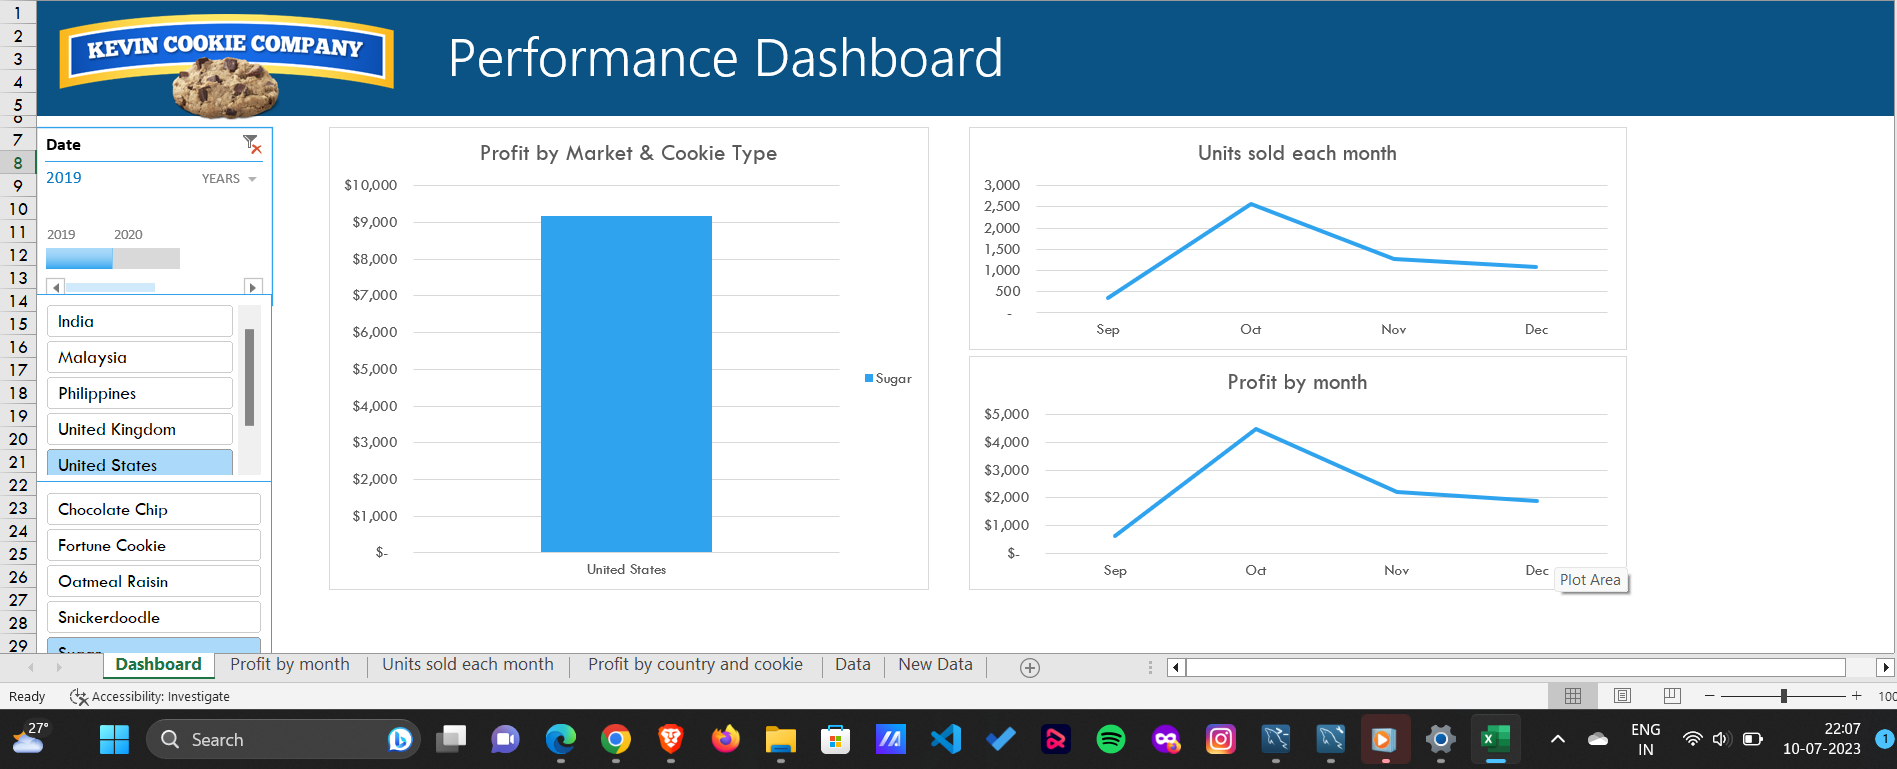Show hidden system tray icons chevron
This screenshot has height=769, width=1897.
[1557, 739]
